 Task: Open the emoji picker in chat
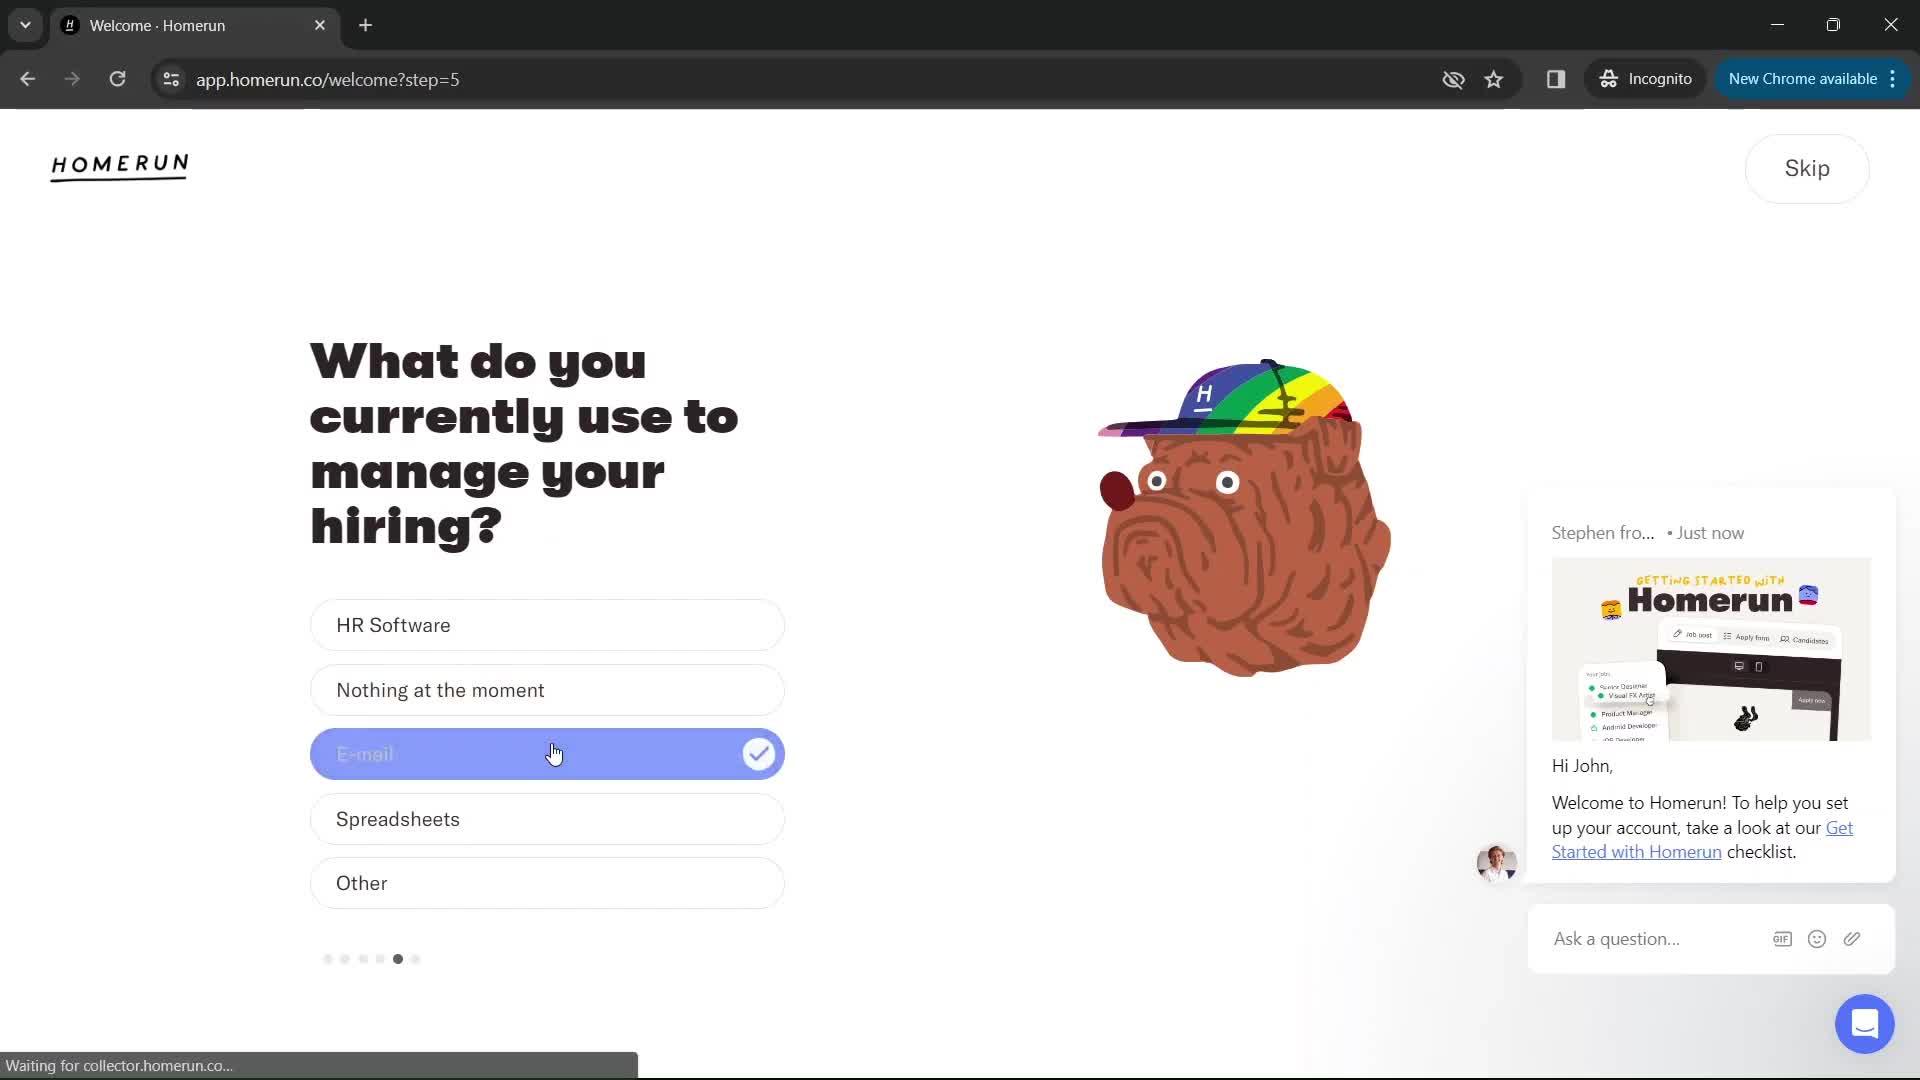point(1817,939)
